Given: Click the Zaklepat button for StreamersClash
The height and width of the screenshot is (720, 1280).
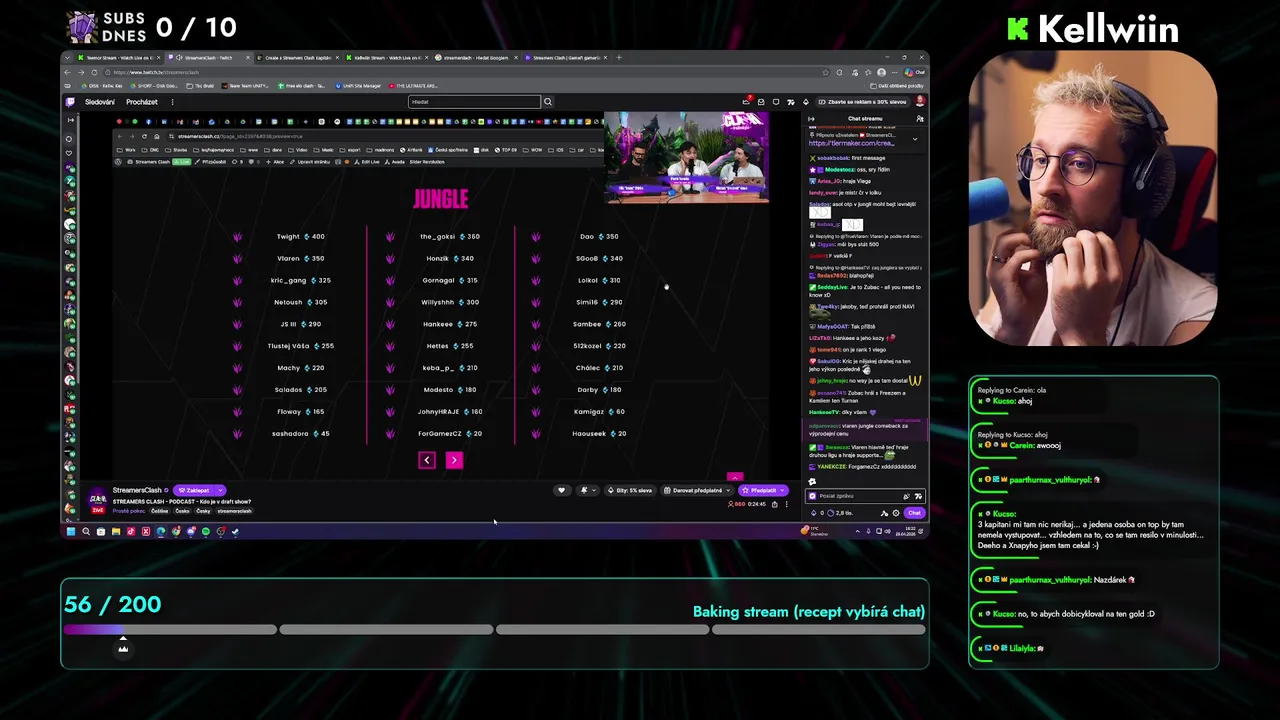Looking at the screenshot, I should point(193,490).
